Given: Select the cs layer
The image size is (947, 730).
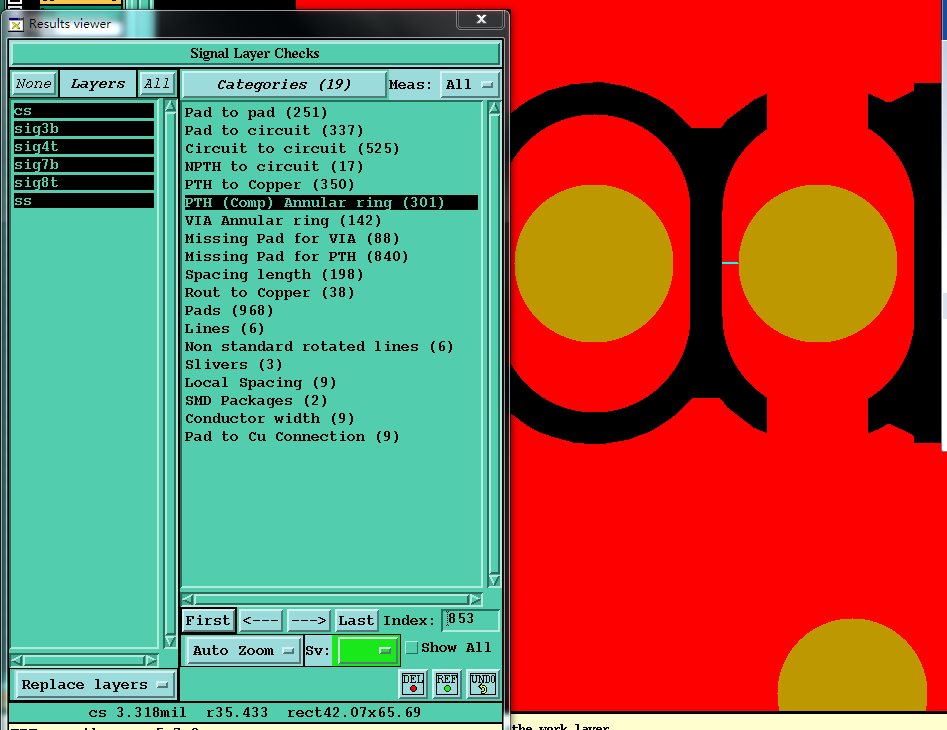Looking at the screenshot, I should 83,110.
